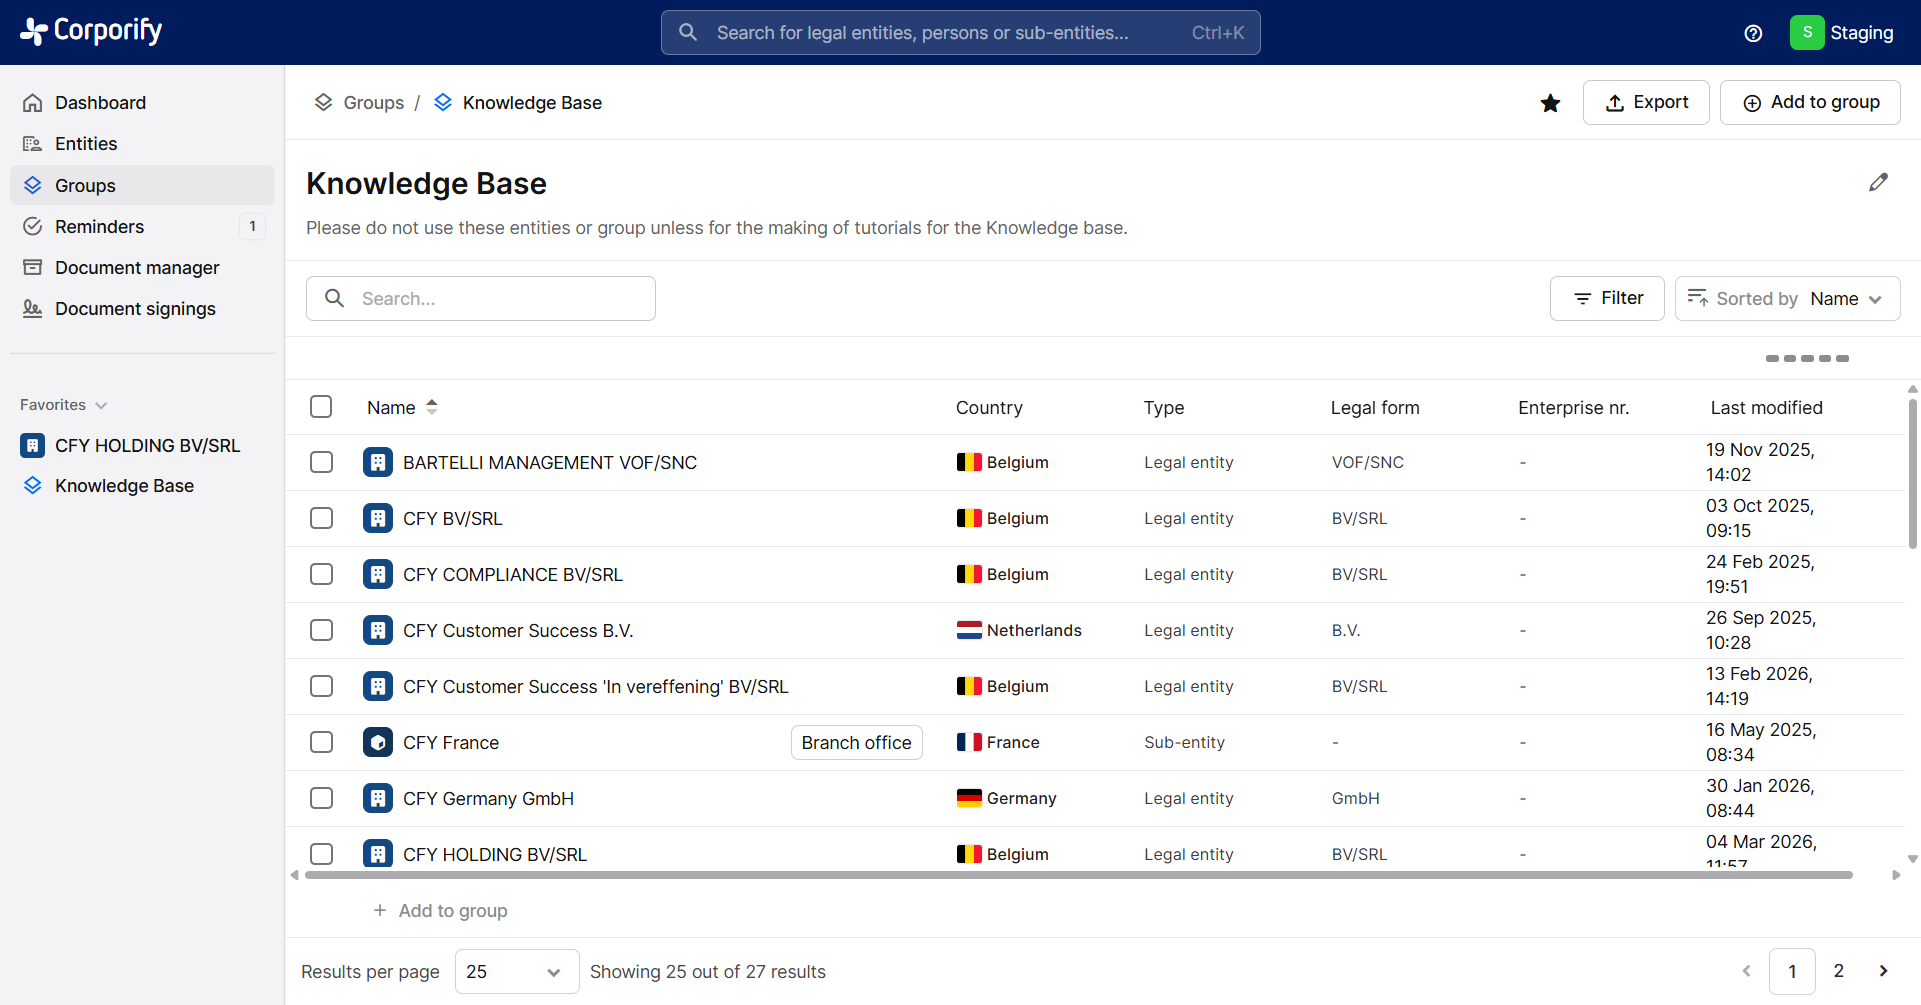Screen dimensions: 1921x1005
Task: Check the CFY Customer Success 'In vereffening' row
Action: (321, 686)
